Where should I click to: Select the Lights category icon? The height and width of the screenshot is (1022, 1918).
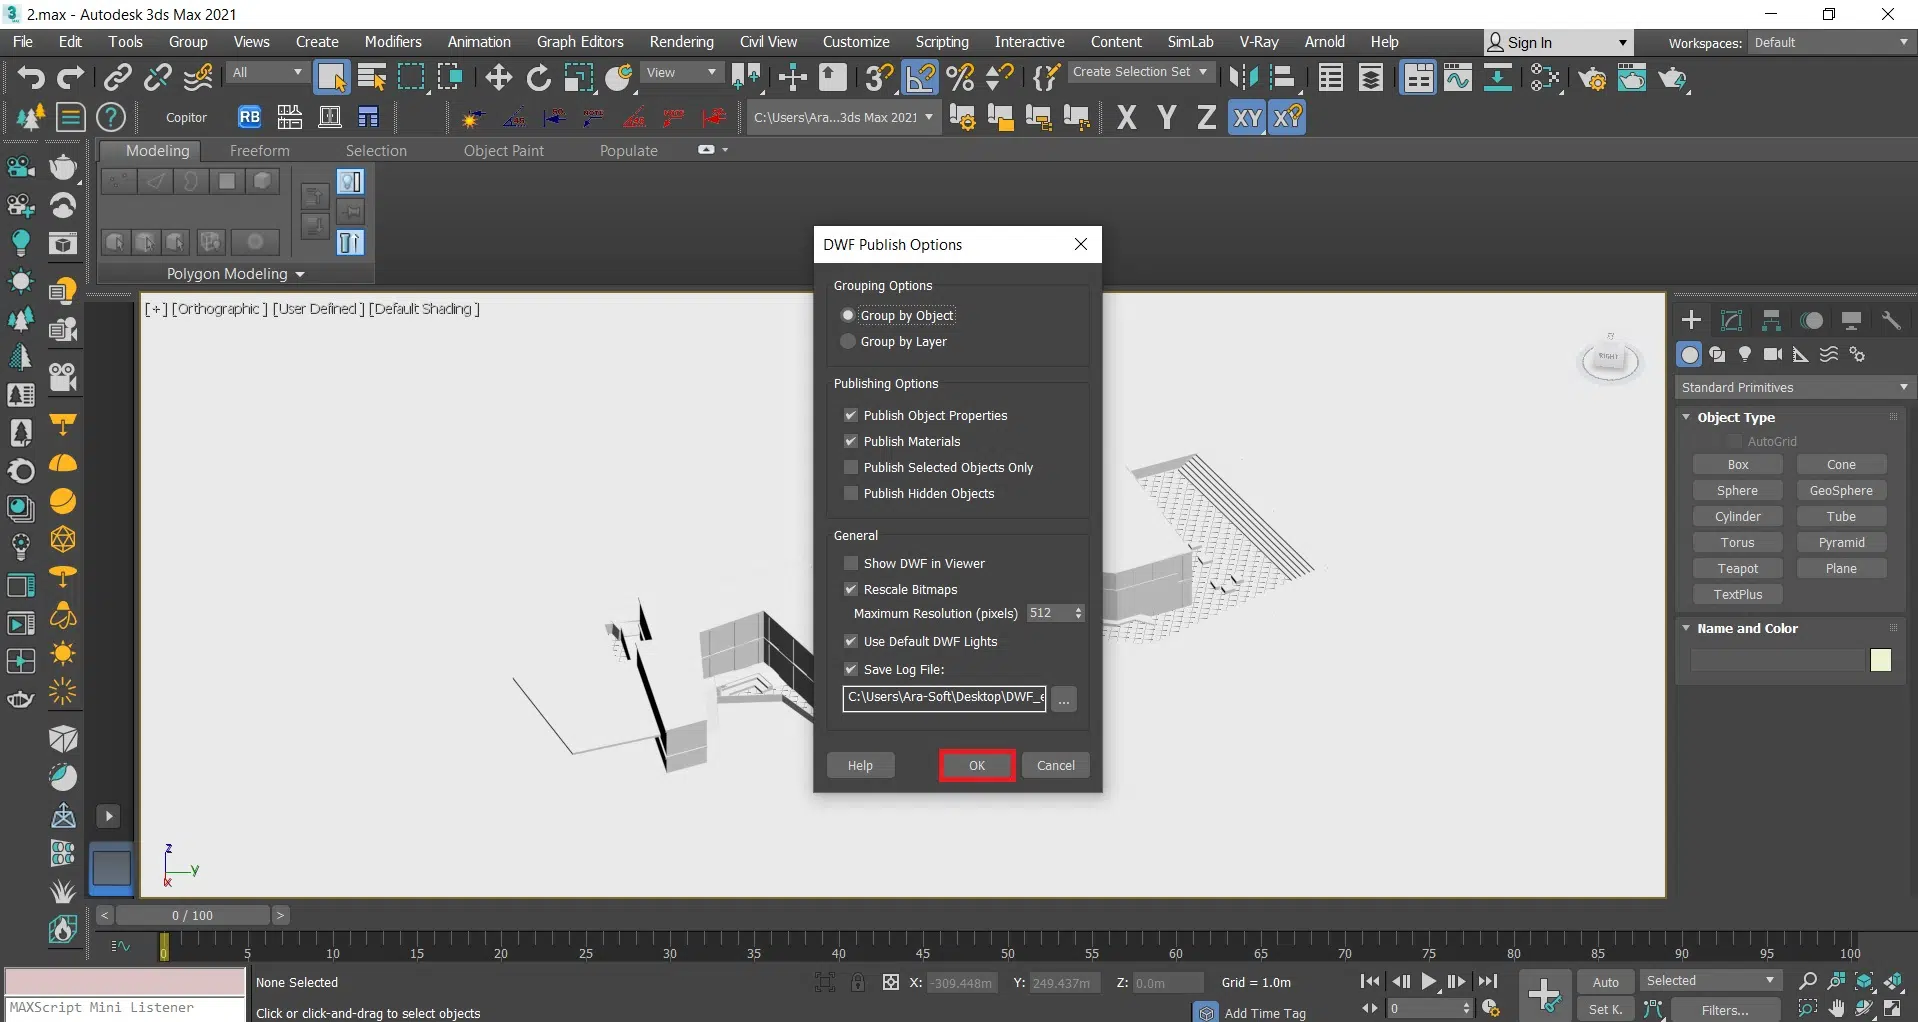pos(1745,354)
